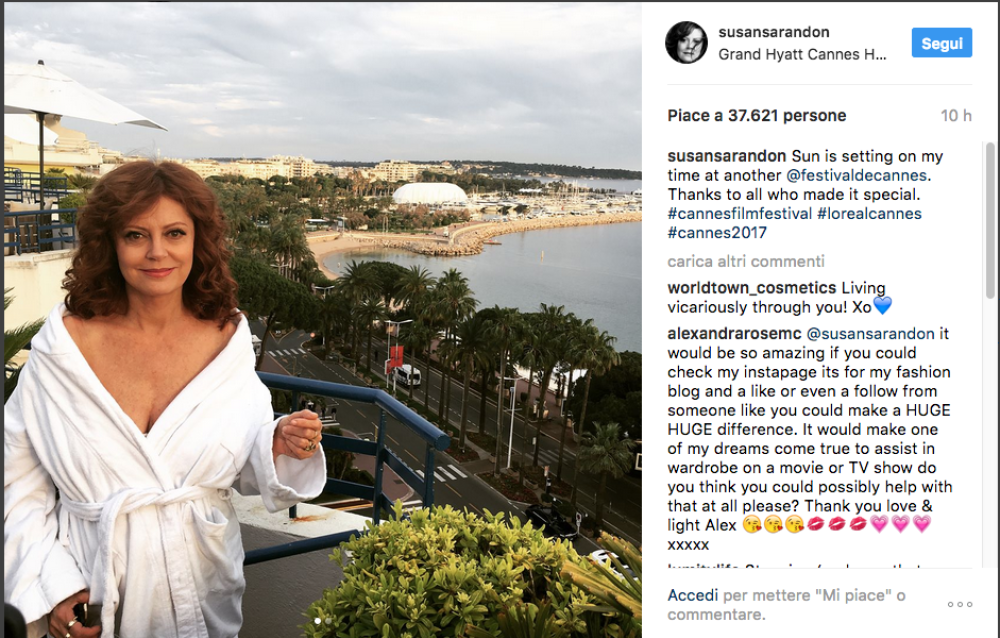
Task: Open the Grand Hyatt Cannes location link
Action: coord(802,55)
